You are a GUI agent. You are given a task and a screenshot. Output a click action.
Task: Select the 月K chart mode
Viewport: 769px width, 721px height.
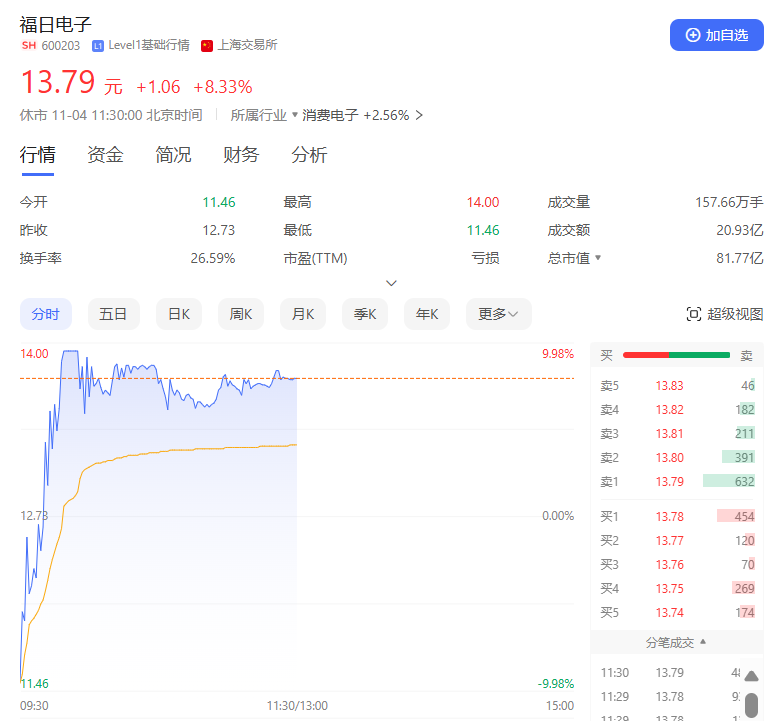(302, 314)
